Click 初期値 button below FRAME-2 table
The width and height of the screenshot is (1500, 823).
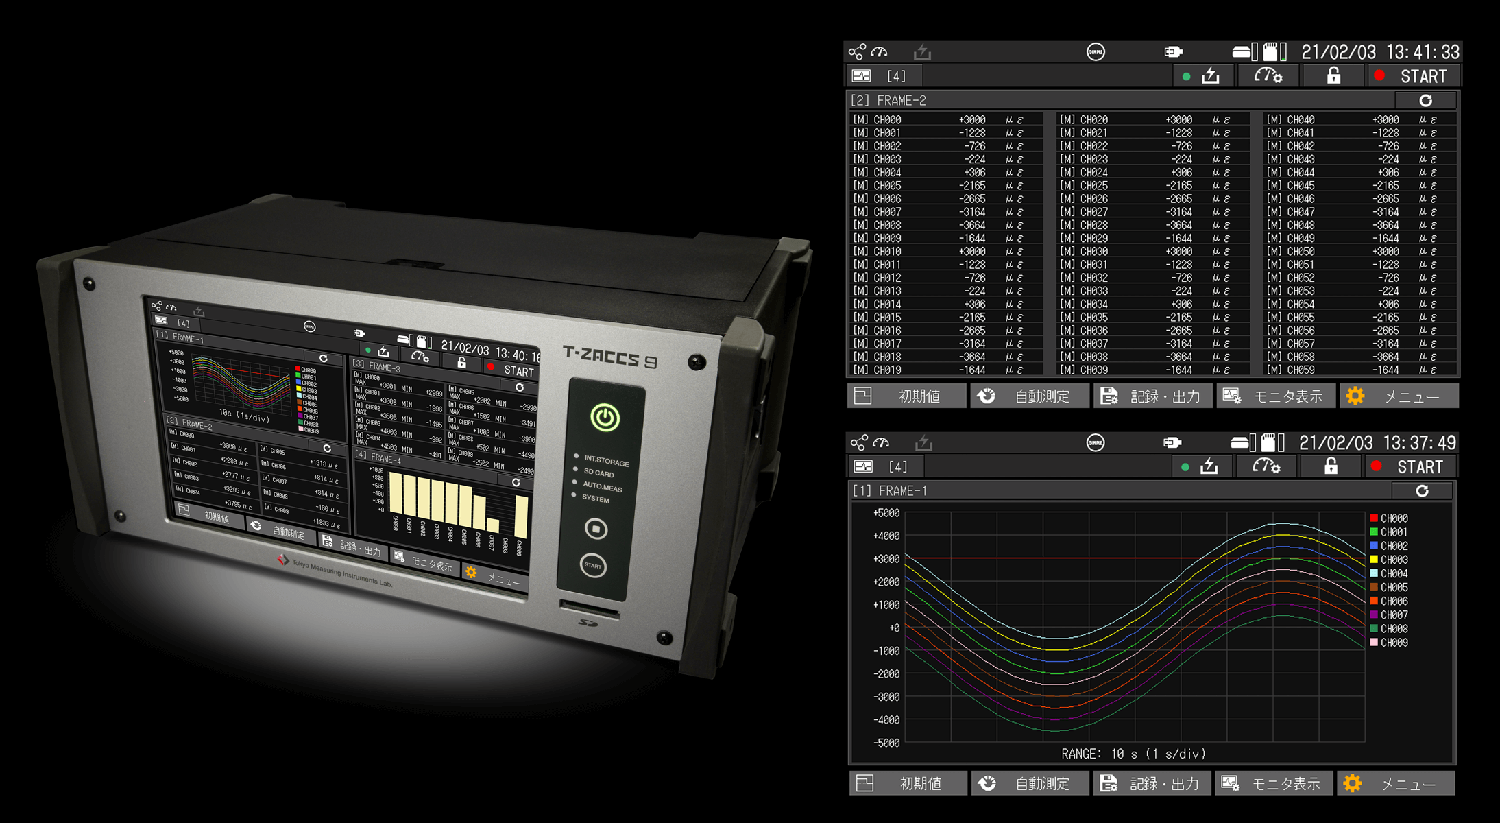(907, 396)
